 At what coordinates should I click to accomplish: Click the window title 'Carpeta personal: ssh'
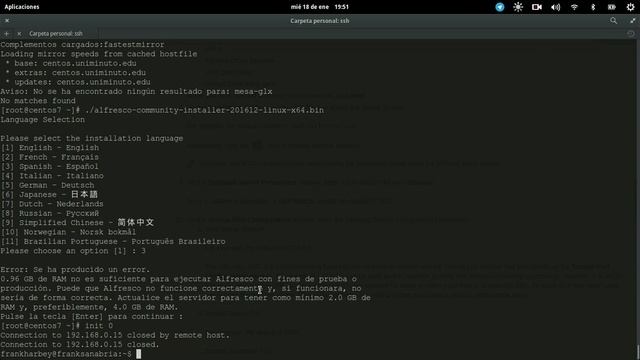coord(320,21)
